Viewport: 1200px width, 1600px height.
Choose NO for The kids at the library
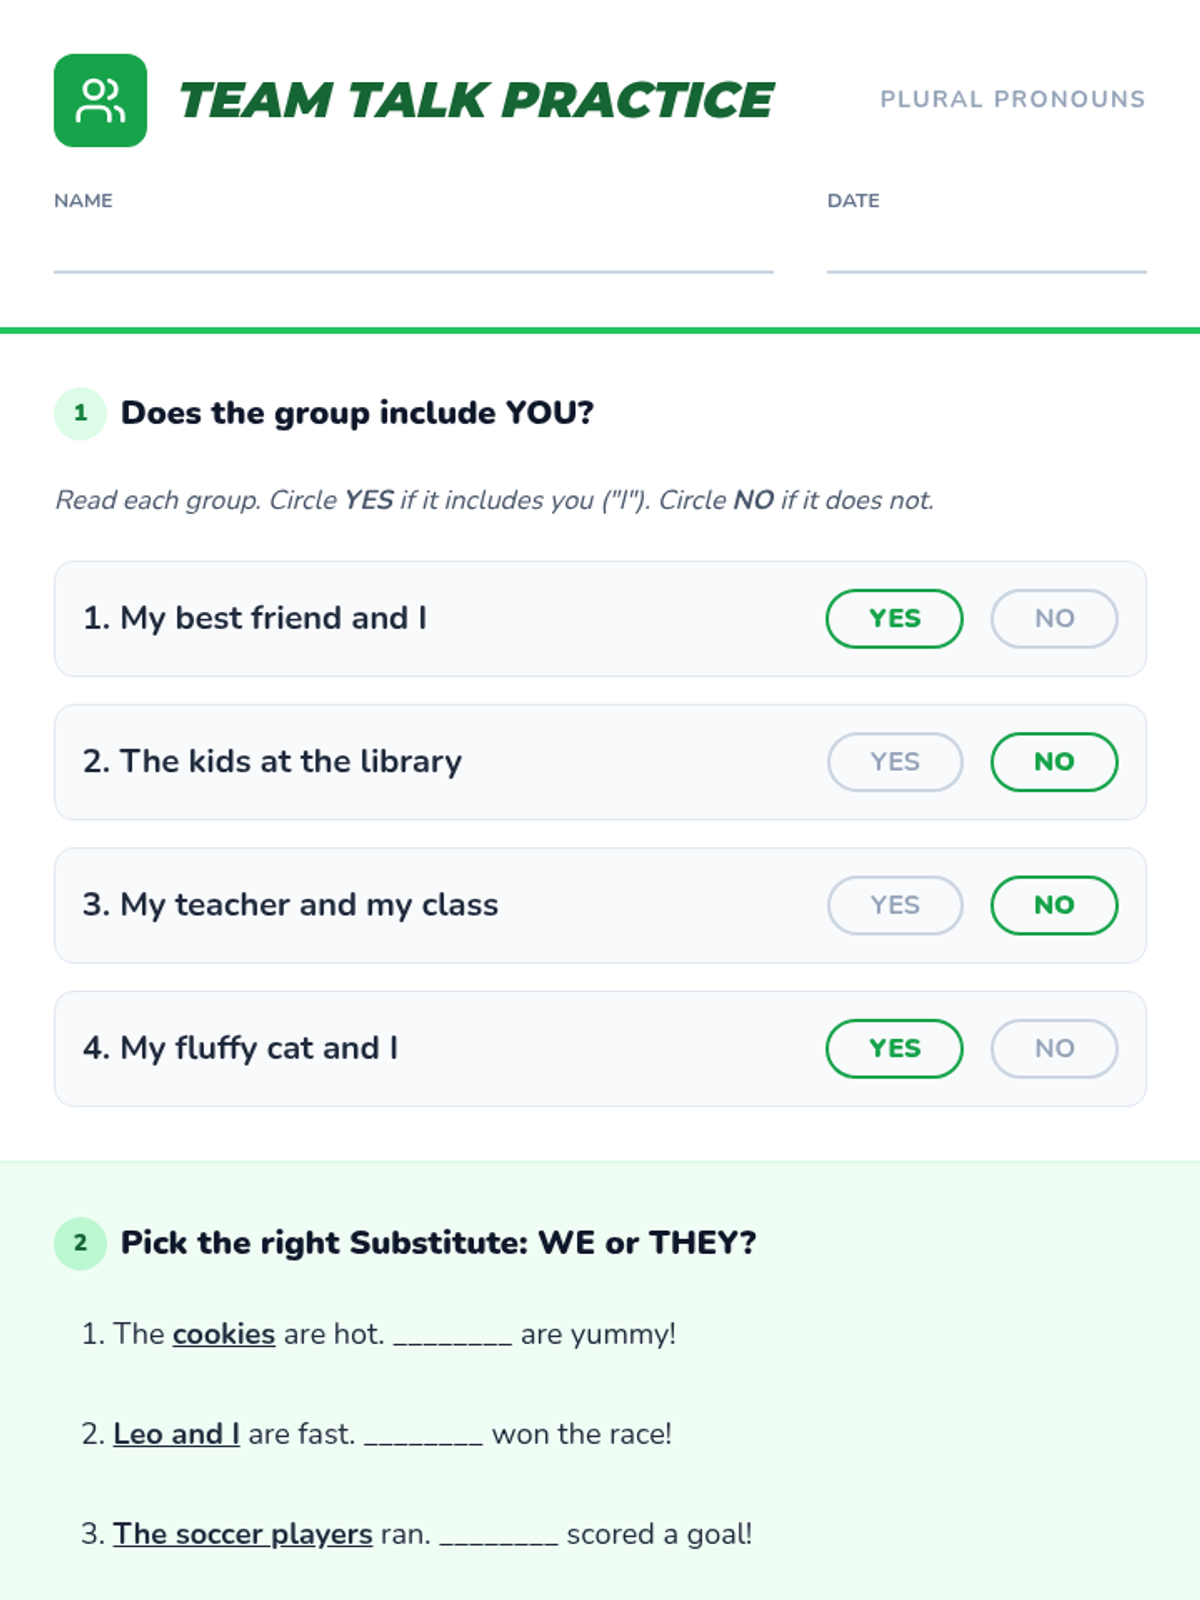[x=1054, y=762]
